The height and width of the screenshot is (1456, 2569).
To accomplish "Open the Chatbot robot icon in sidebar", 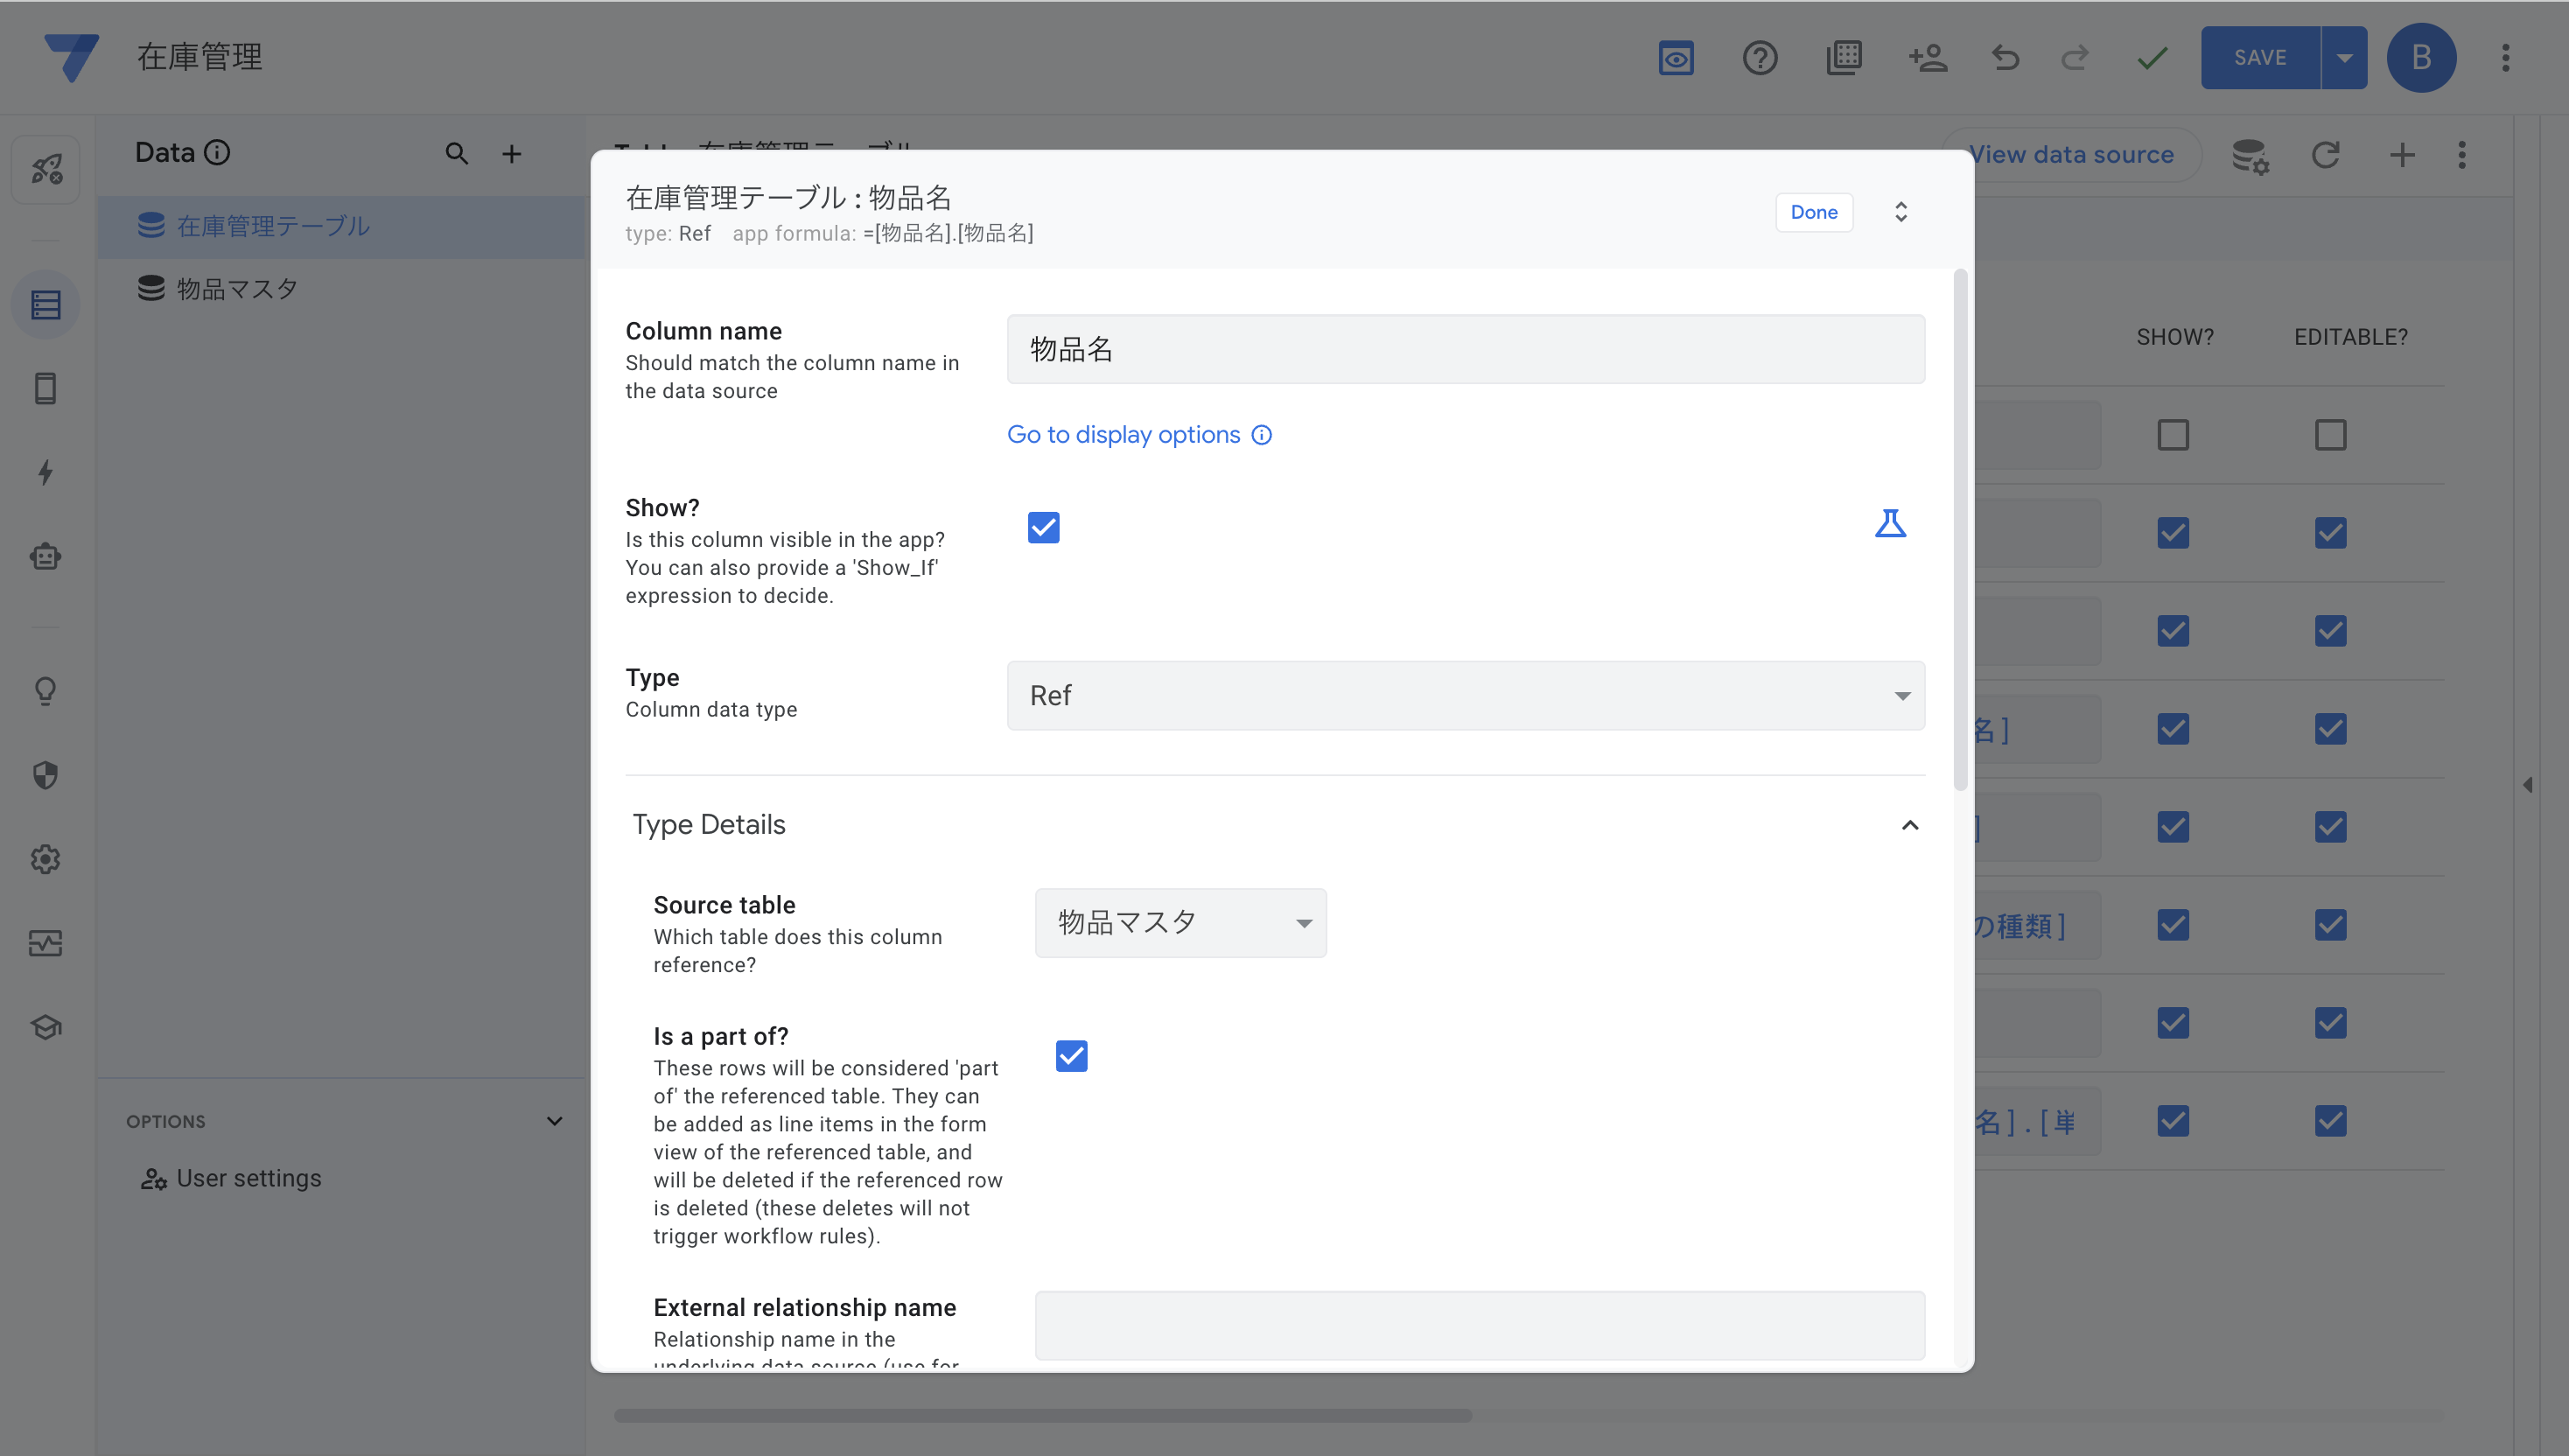I will pyautogui.click(x=45, y=556).
